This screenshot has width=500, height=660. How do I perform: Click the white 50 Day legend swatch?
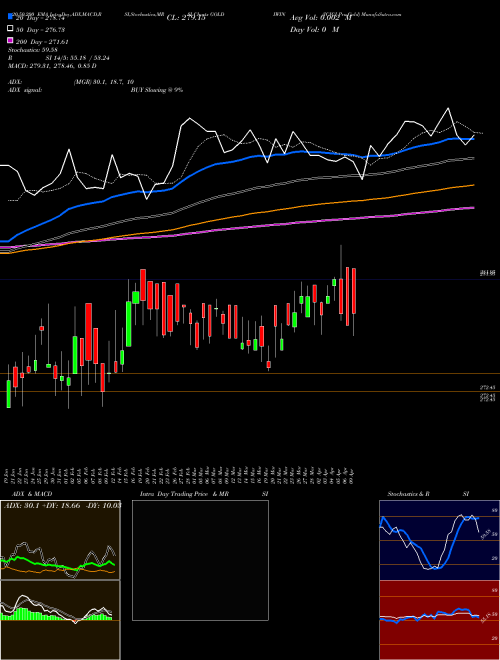pos(11,29)
